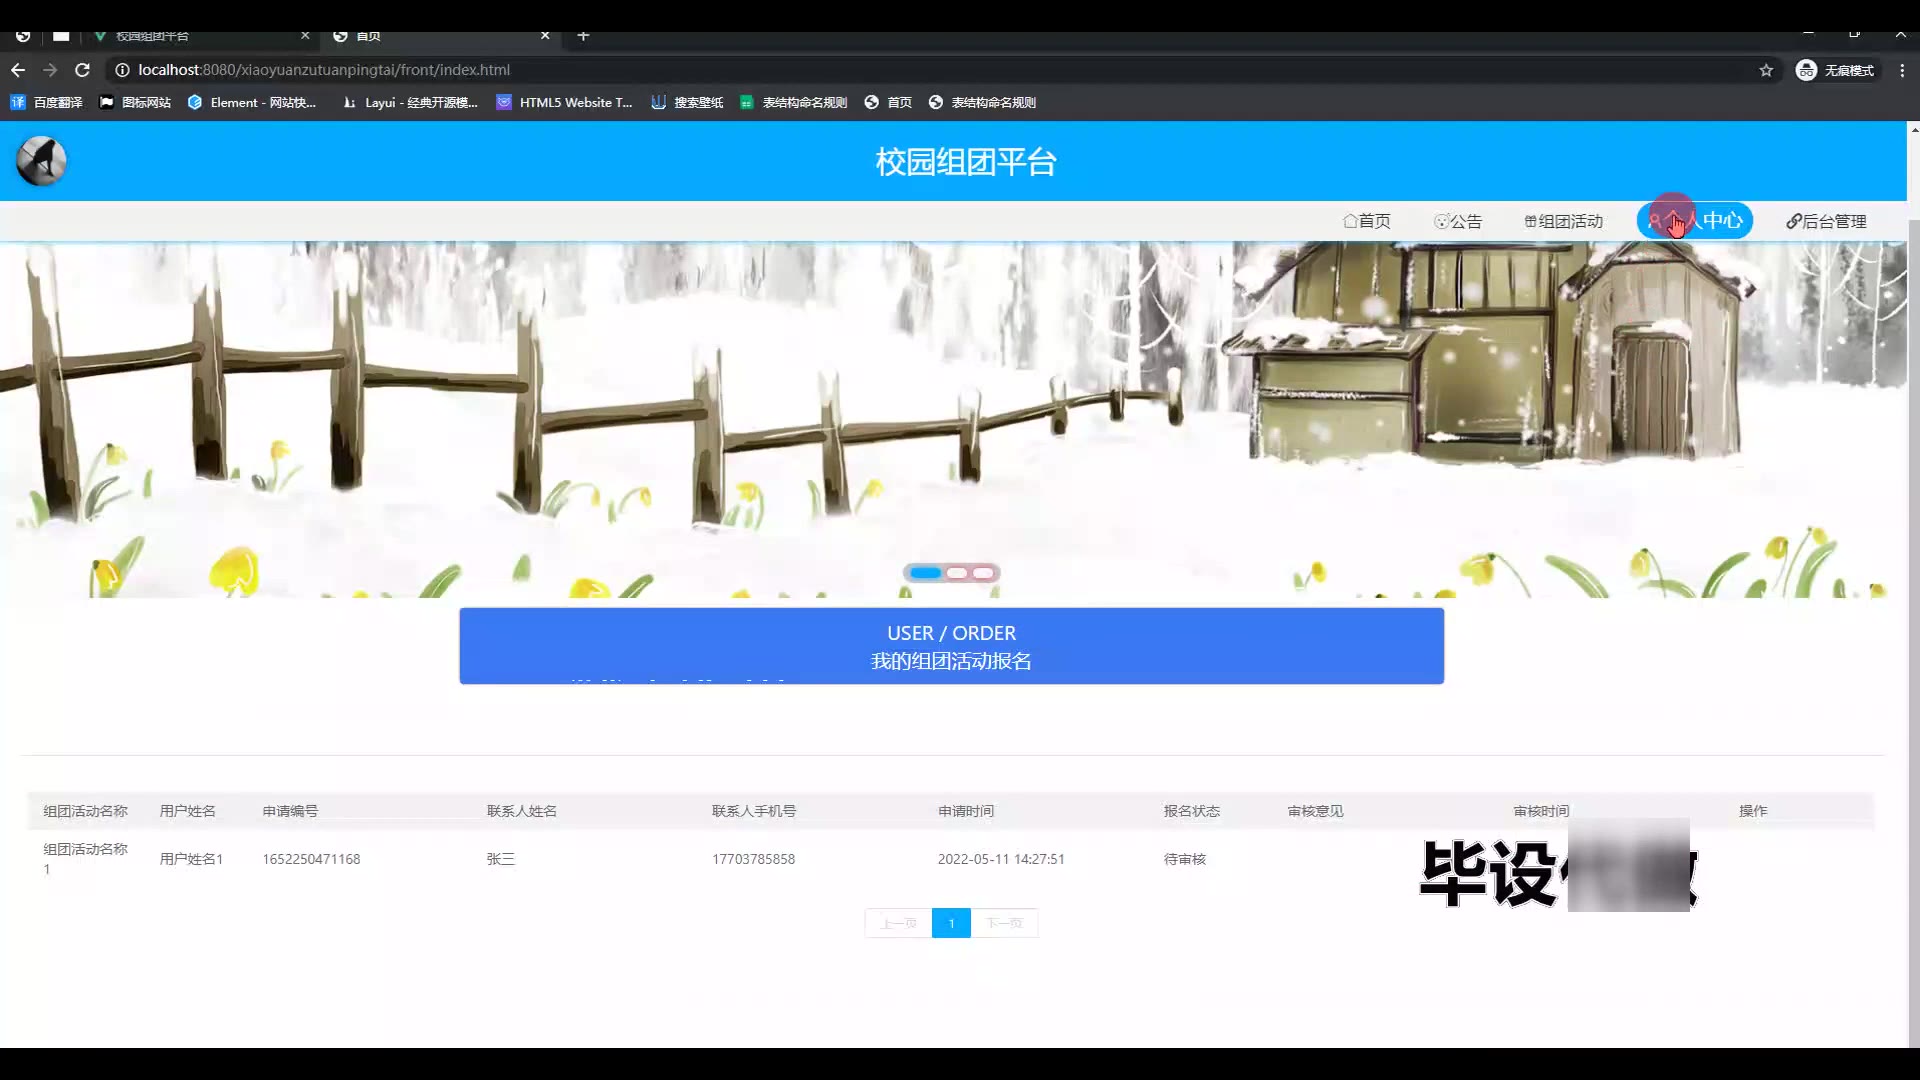This screenshot has width=1920, height=1080.
Task: Bookmark this page with star icon
Action: pyautogui.click(x=1766, y=70)
